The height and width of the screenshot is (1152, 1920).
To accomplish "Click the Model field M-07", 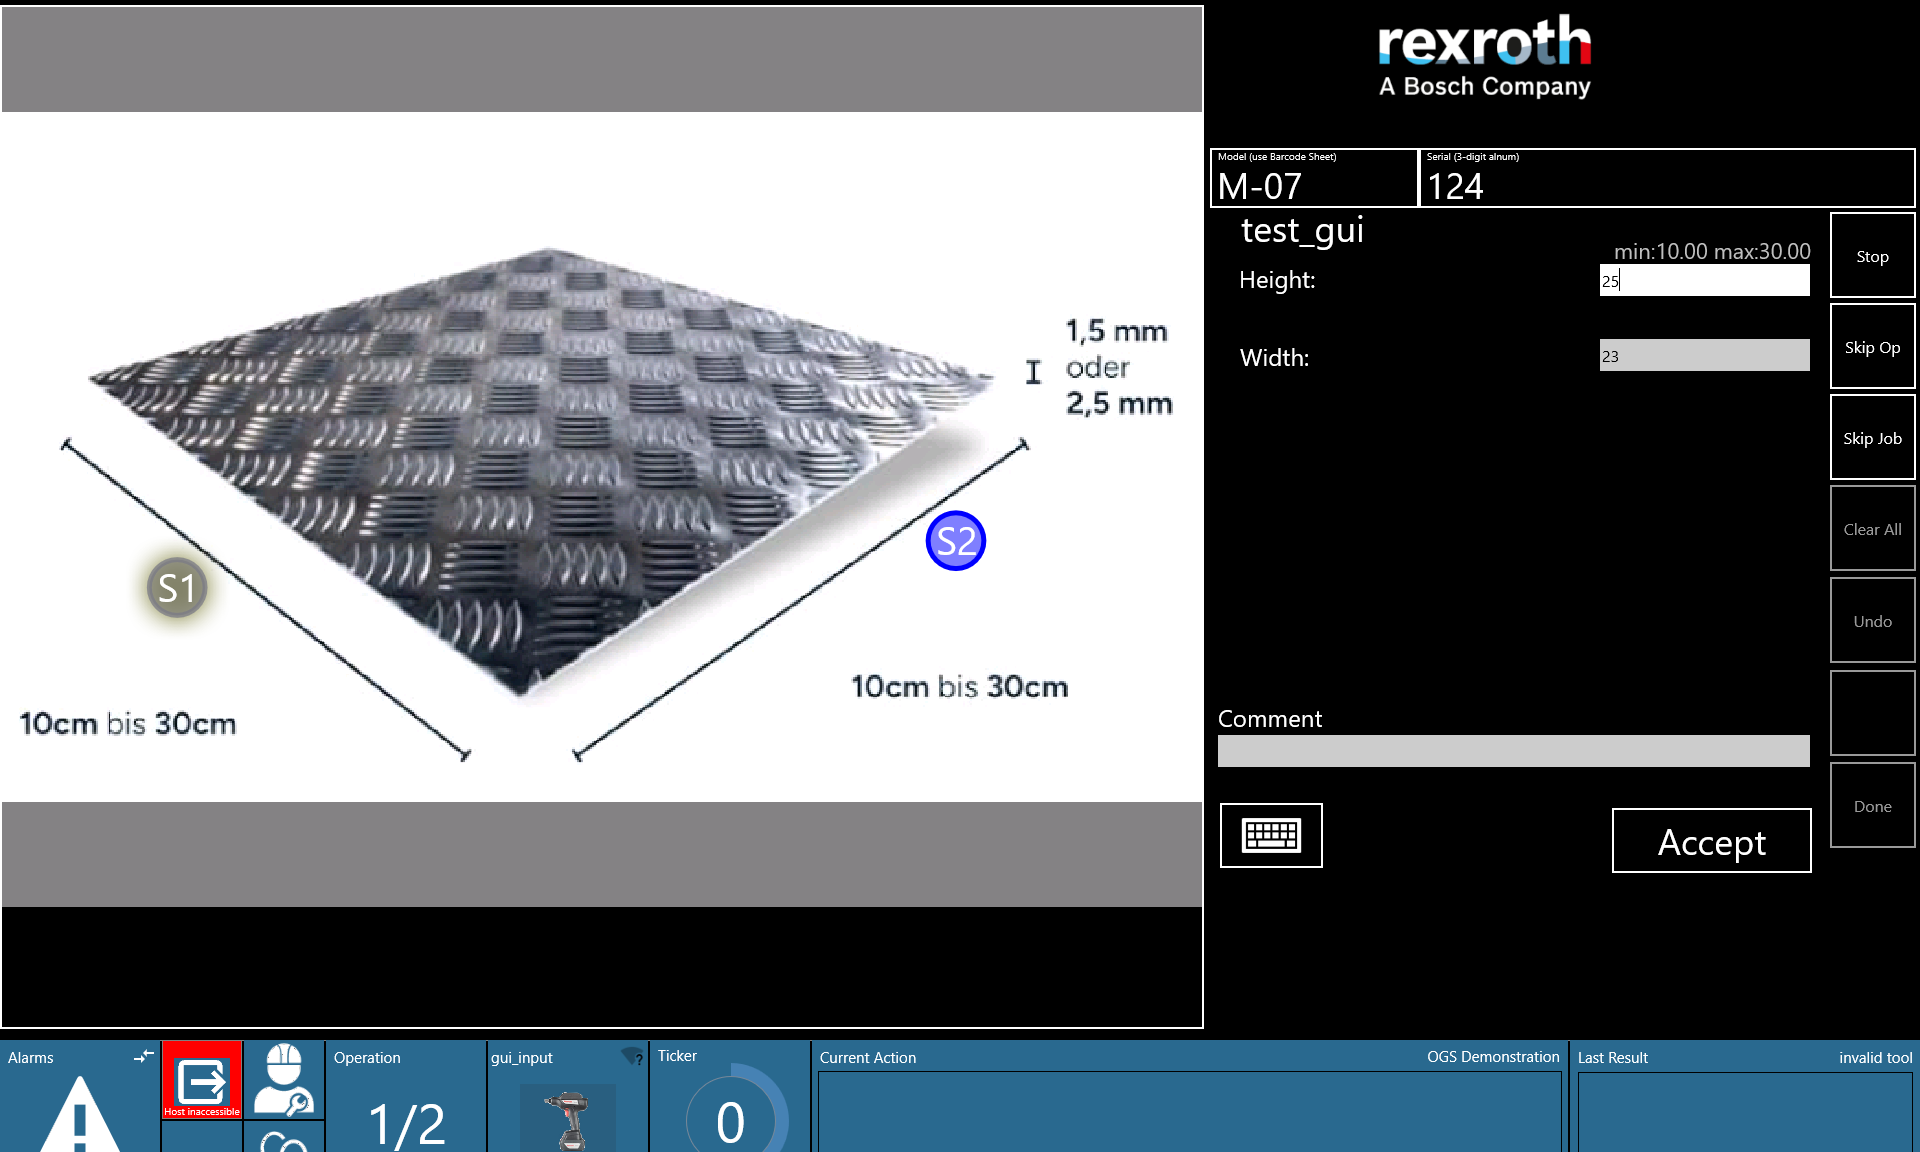I will pyautogui.click(x=1314, y=178).
